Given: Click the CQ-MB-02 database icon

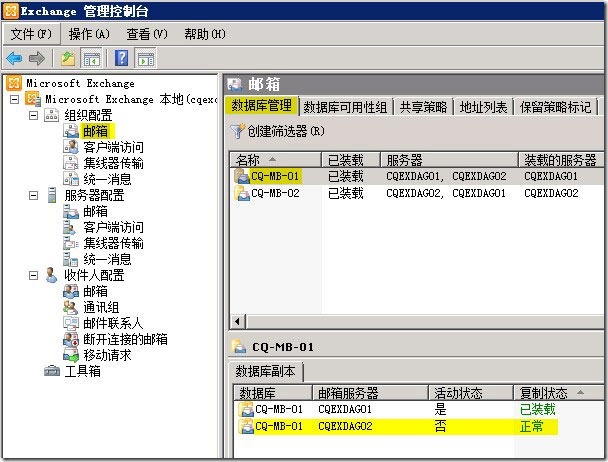Looking at the screenshot, I should (x=242, y=193).
